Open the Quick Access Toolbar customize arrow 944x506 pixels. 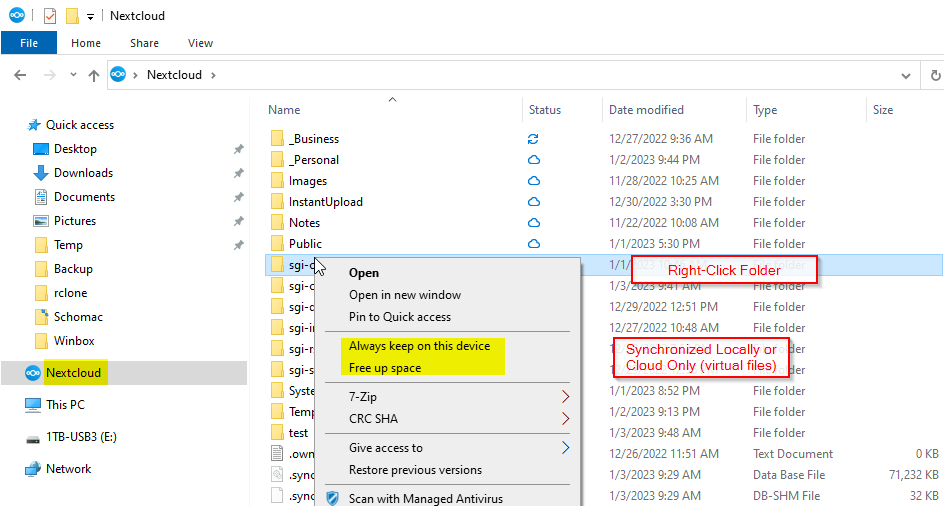90,17
